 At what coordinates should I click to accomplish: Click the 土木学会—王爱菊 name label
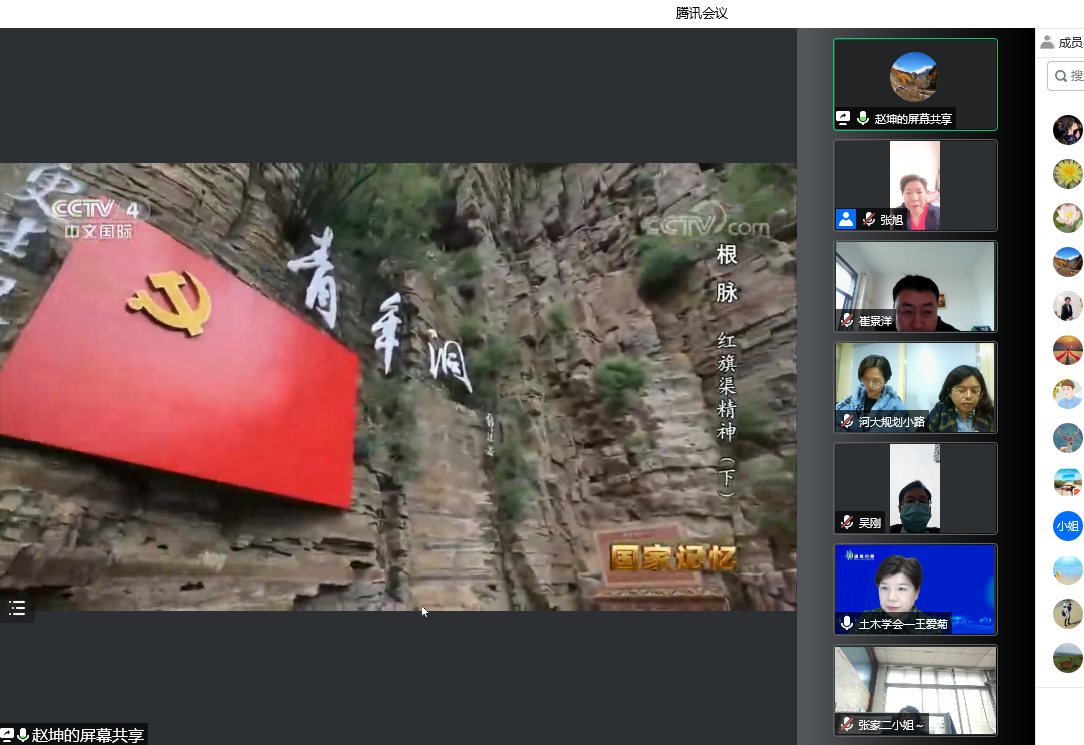[903, 624]
